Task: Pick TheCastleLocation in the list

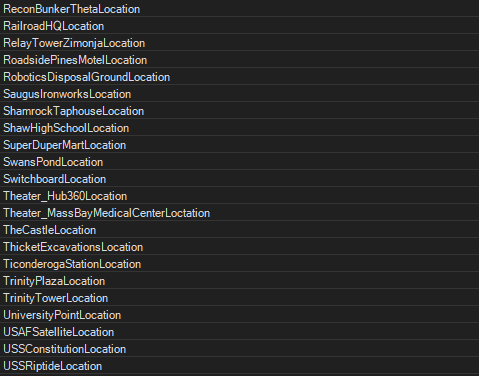Action: pos(239,230)
